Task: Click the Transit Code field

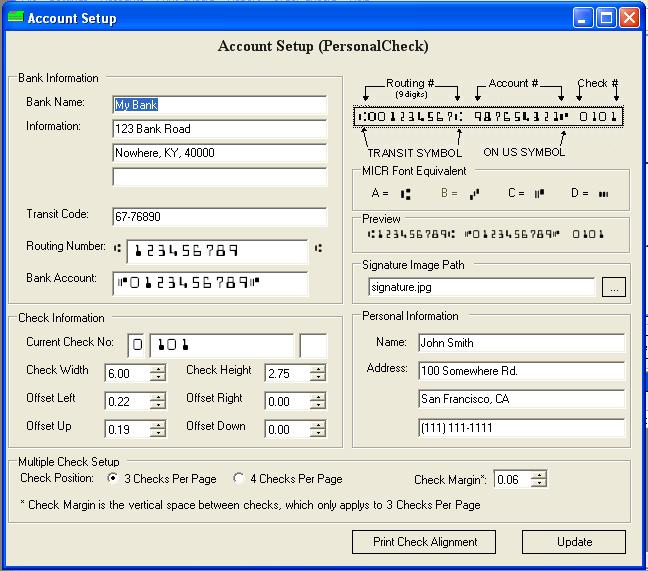Action: 220,217
